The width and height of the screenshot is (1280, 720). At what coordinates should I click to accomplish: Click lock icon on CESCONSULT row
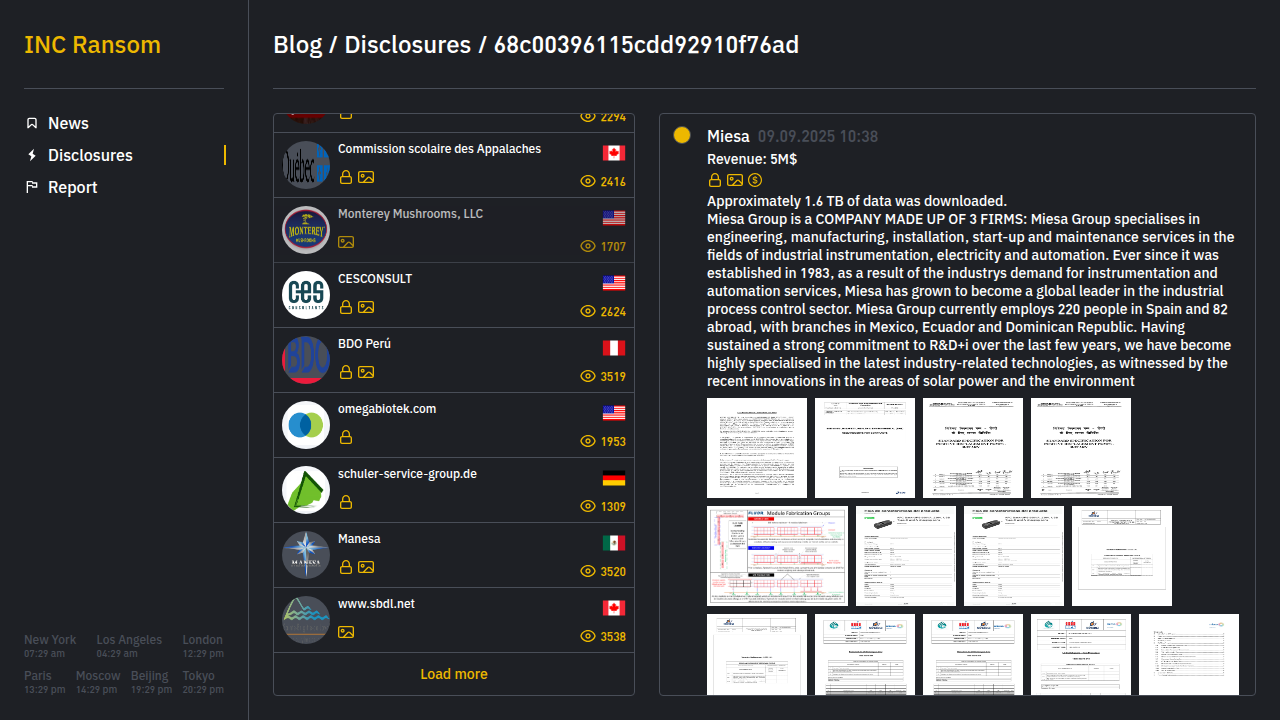click(346, 307)
